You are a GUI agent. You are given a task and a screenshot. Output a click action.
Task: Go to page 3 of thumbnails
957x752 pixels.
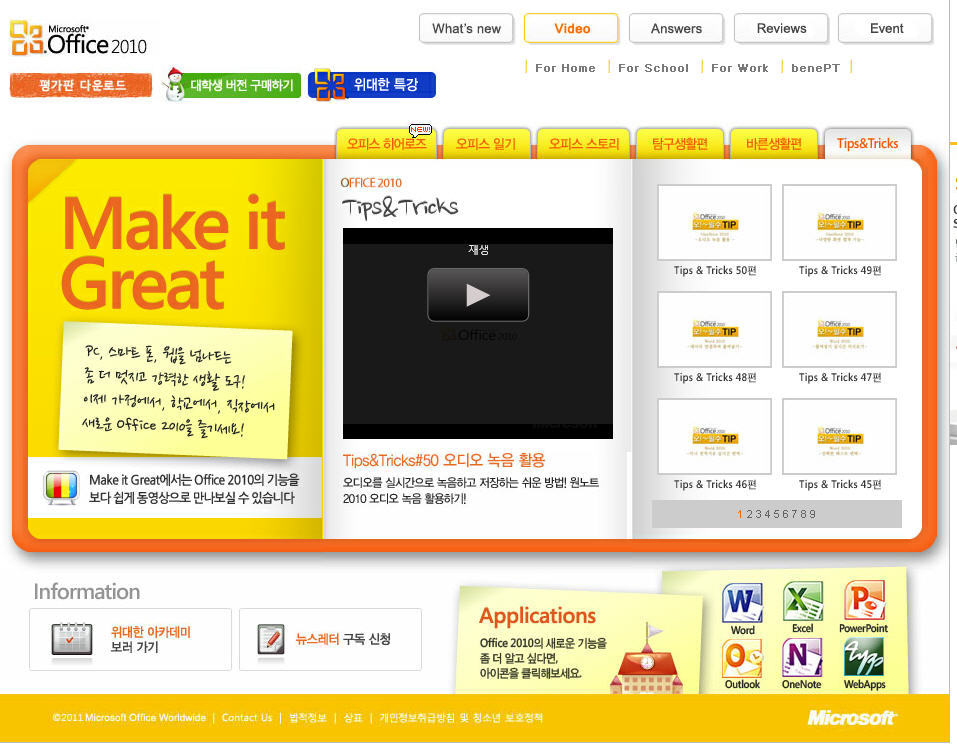pyautogui.click(x=759, y=515)
